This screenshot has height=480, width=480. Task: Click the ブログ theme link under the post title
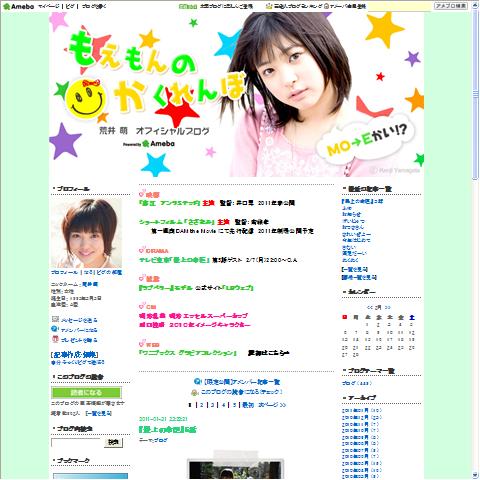coord(161,441)
